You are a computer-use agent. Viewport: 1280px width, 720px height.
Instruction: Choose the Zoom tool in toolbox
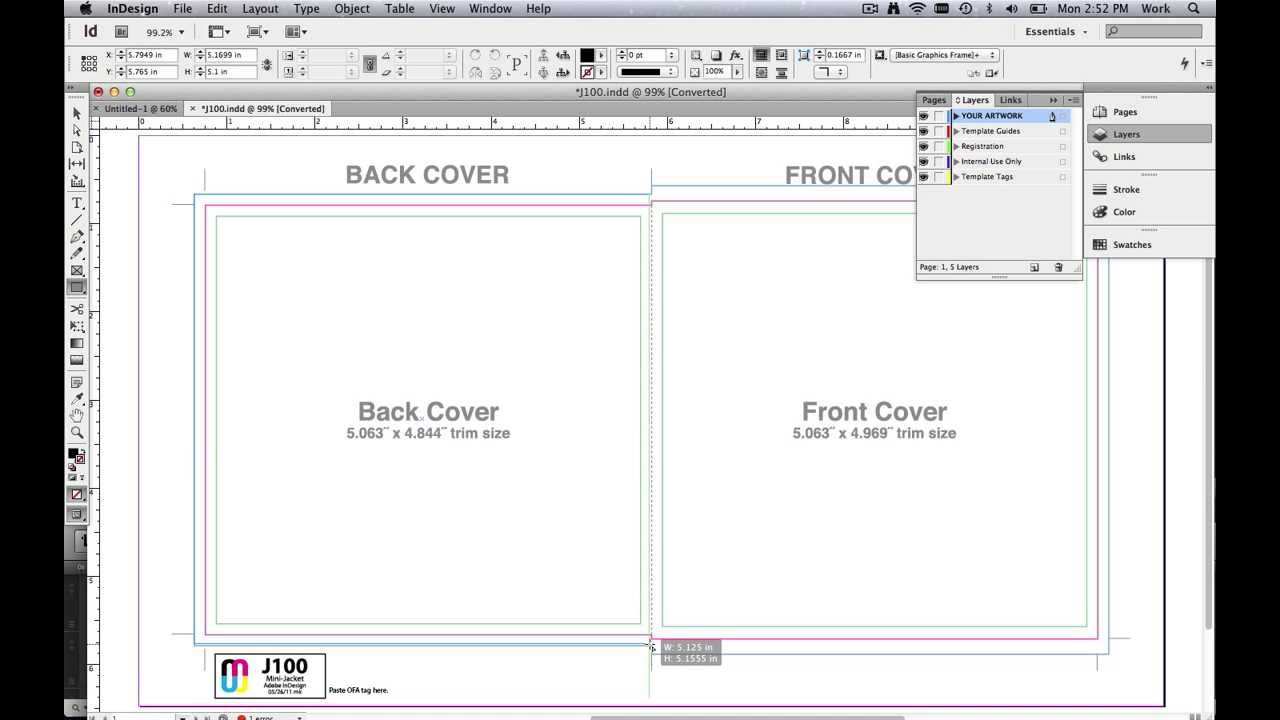[x=77, y=433]
